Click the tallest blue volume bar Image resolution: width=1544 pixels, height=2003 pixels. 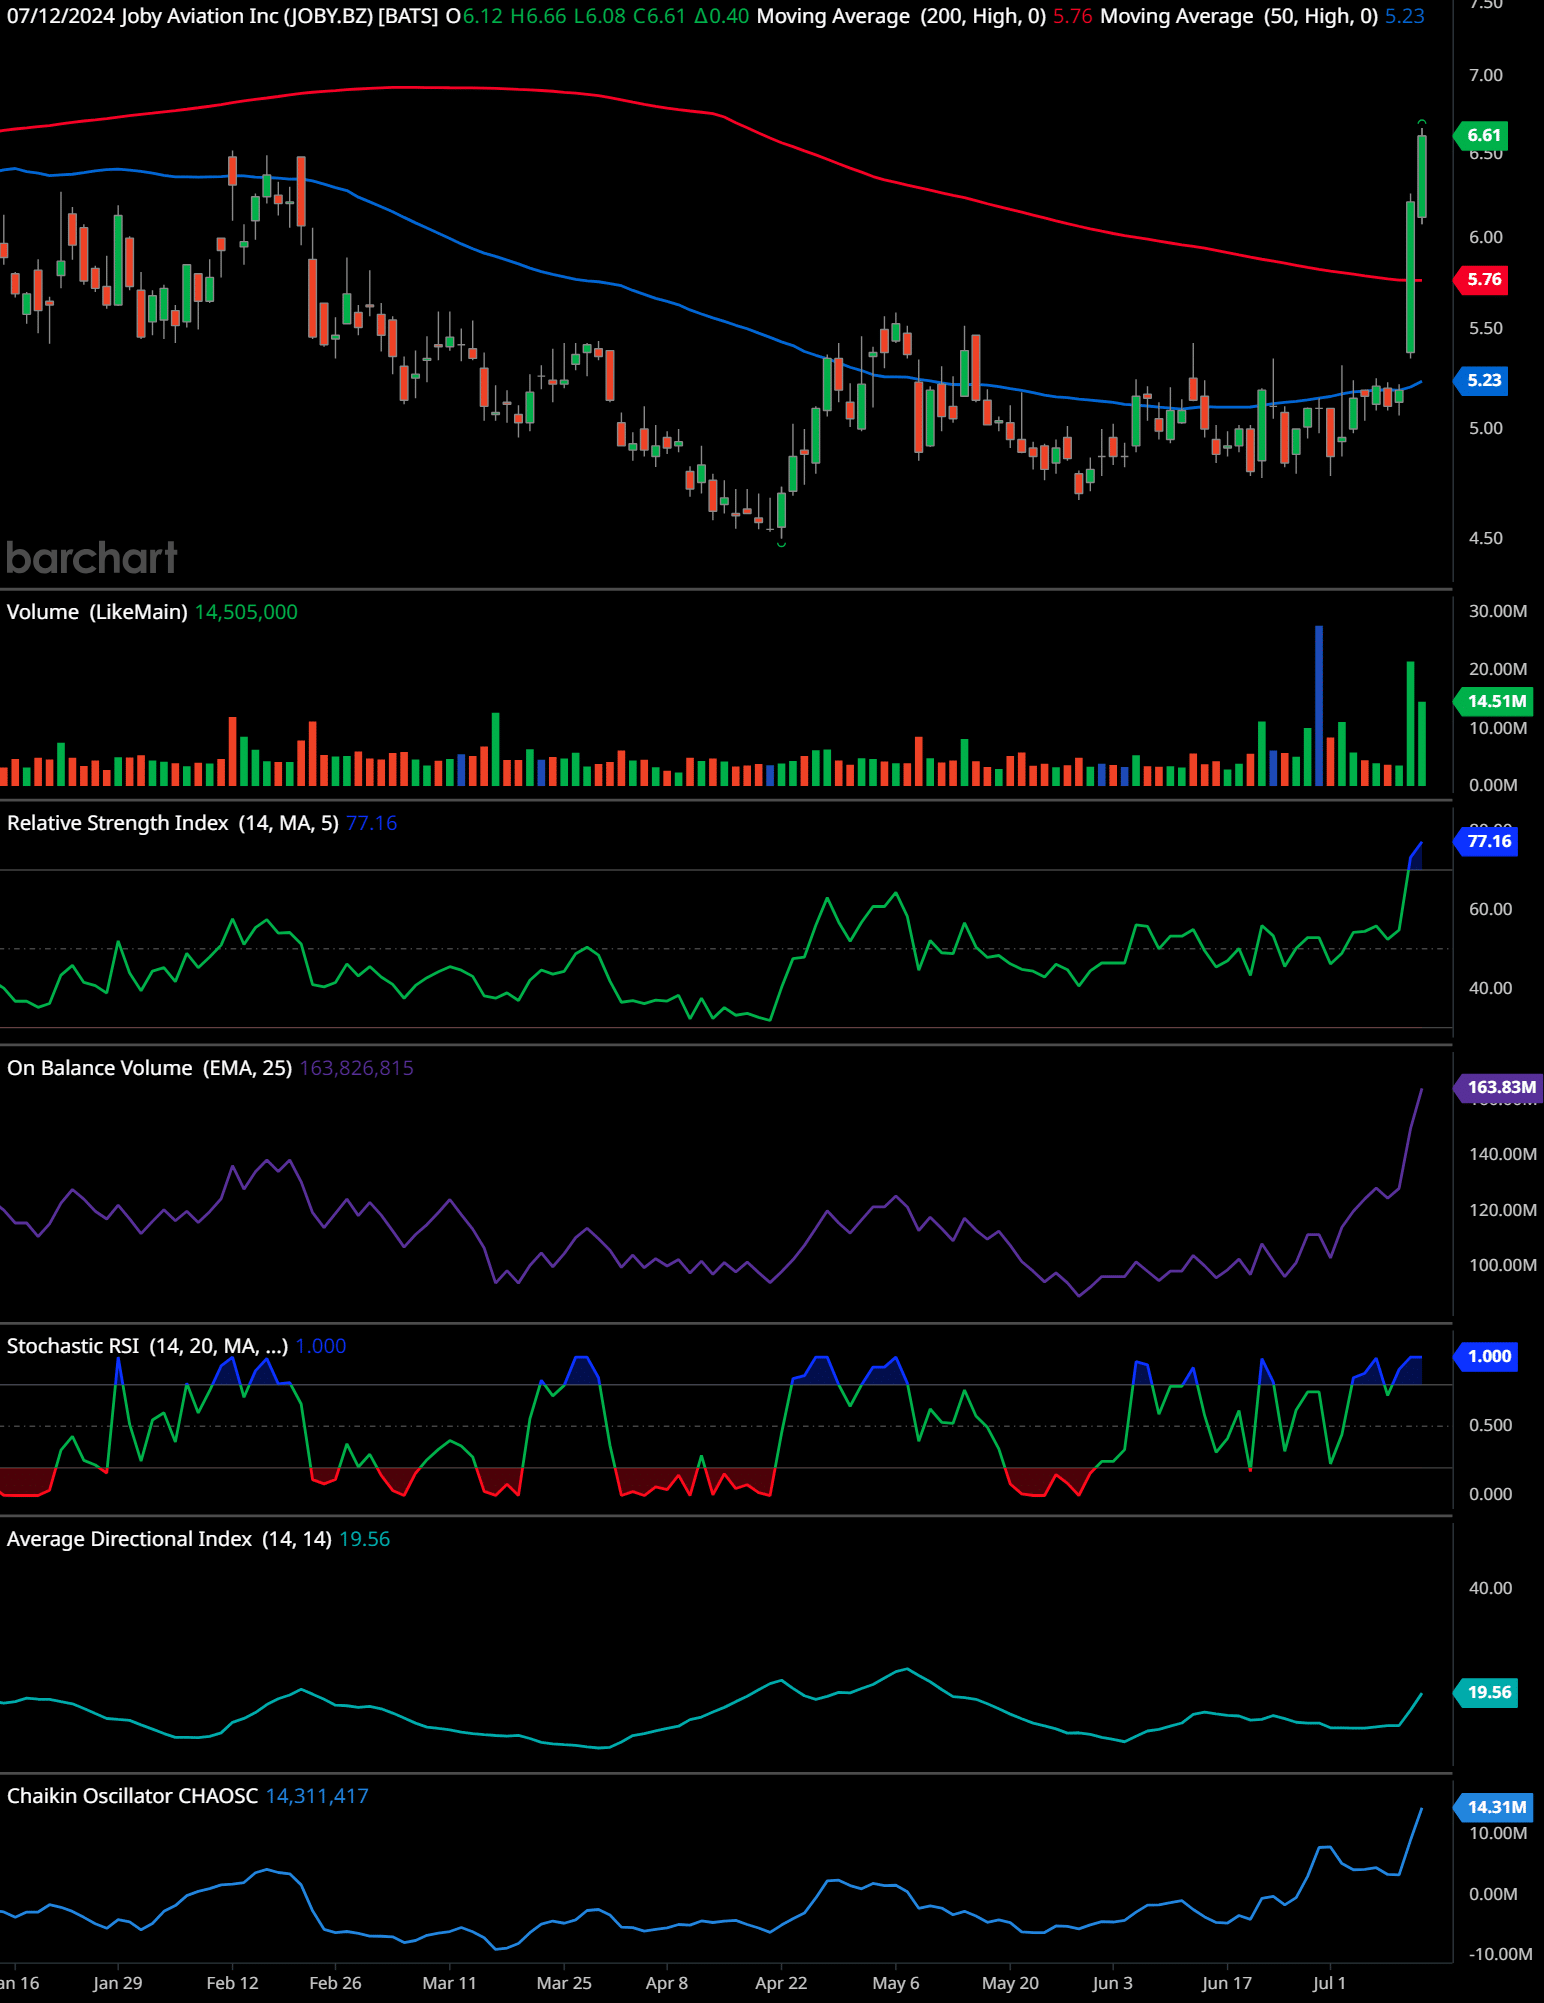pyautogui.click(x=1319, y=705)
